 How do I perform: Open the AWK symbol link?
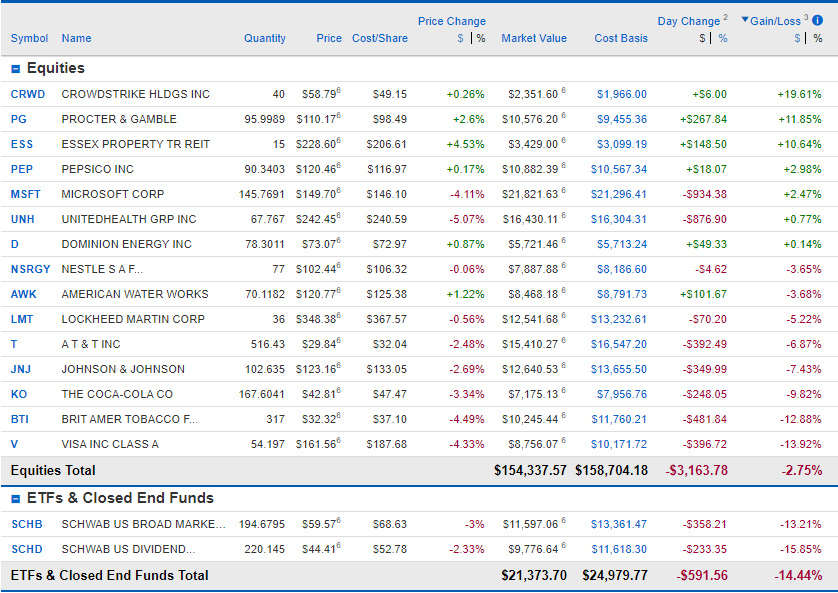24,294
